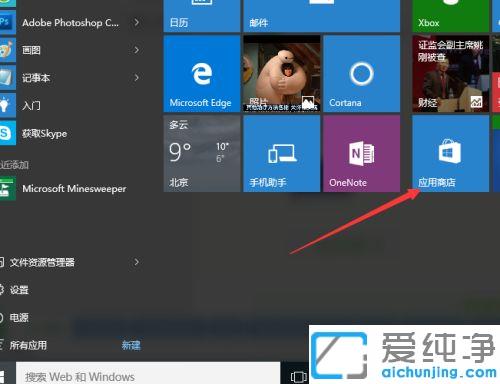The image size is (500, 384).
Task: Open the Microsoft Edge tile
Action: tap(202, 74)
